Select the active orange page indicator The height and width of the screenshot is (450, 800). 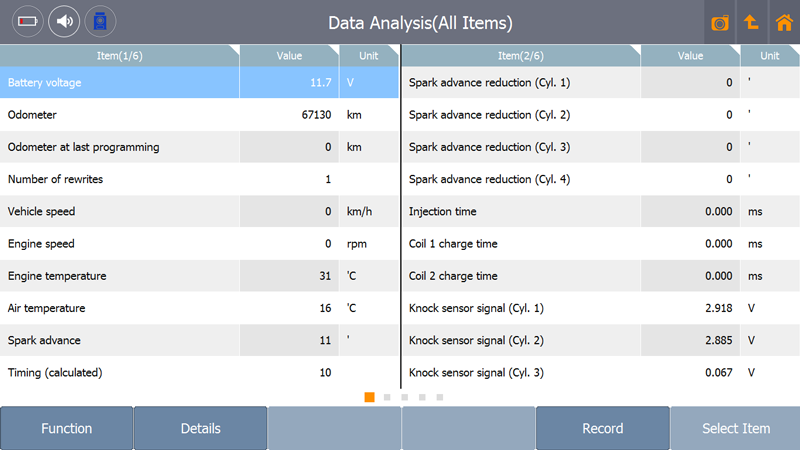(369, 397)
